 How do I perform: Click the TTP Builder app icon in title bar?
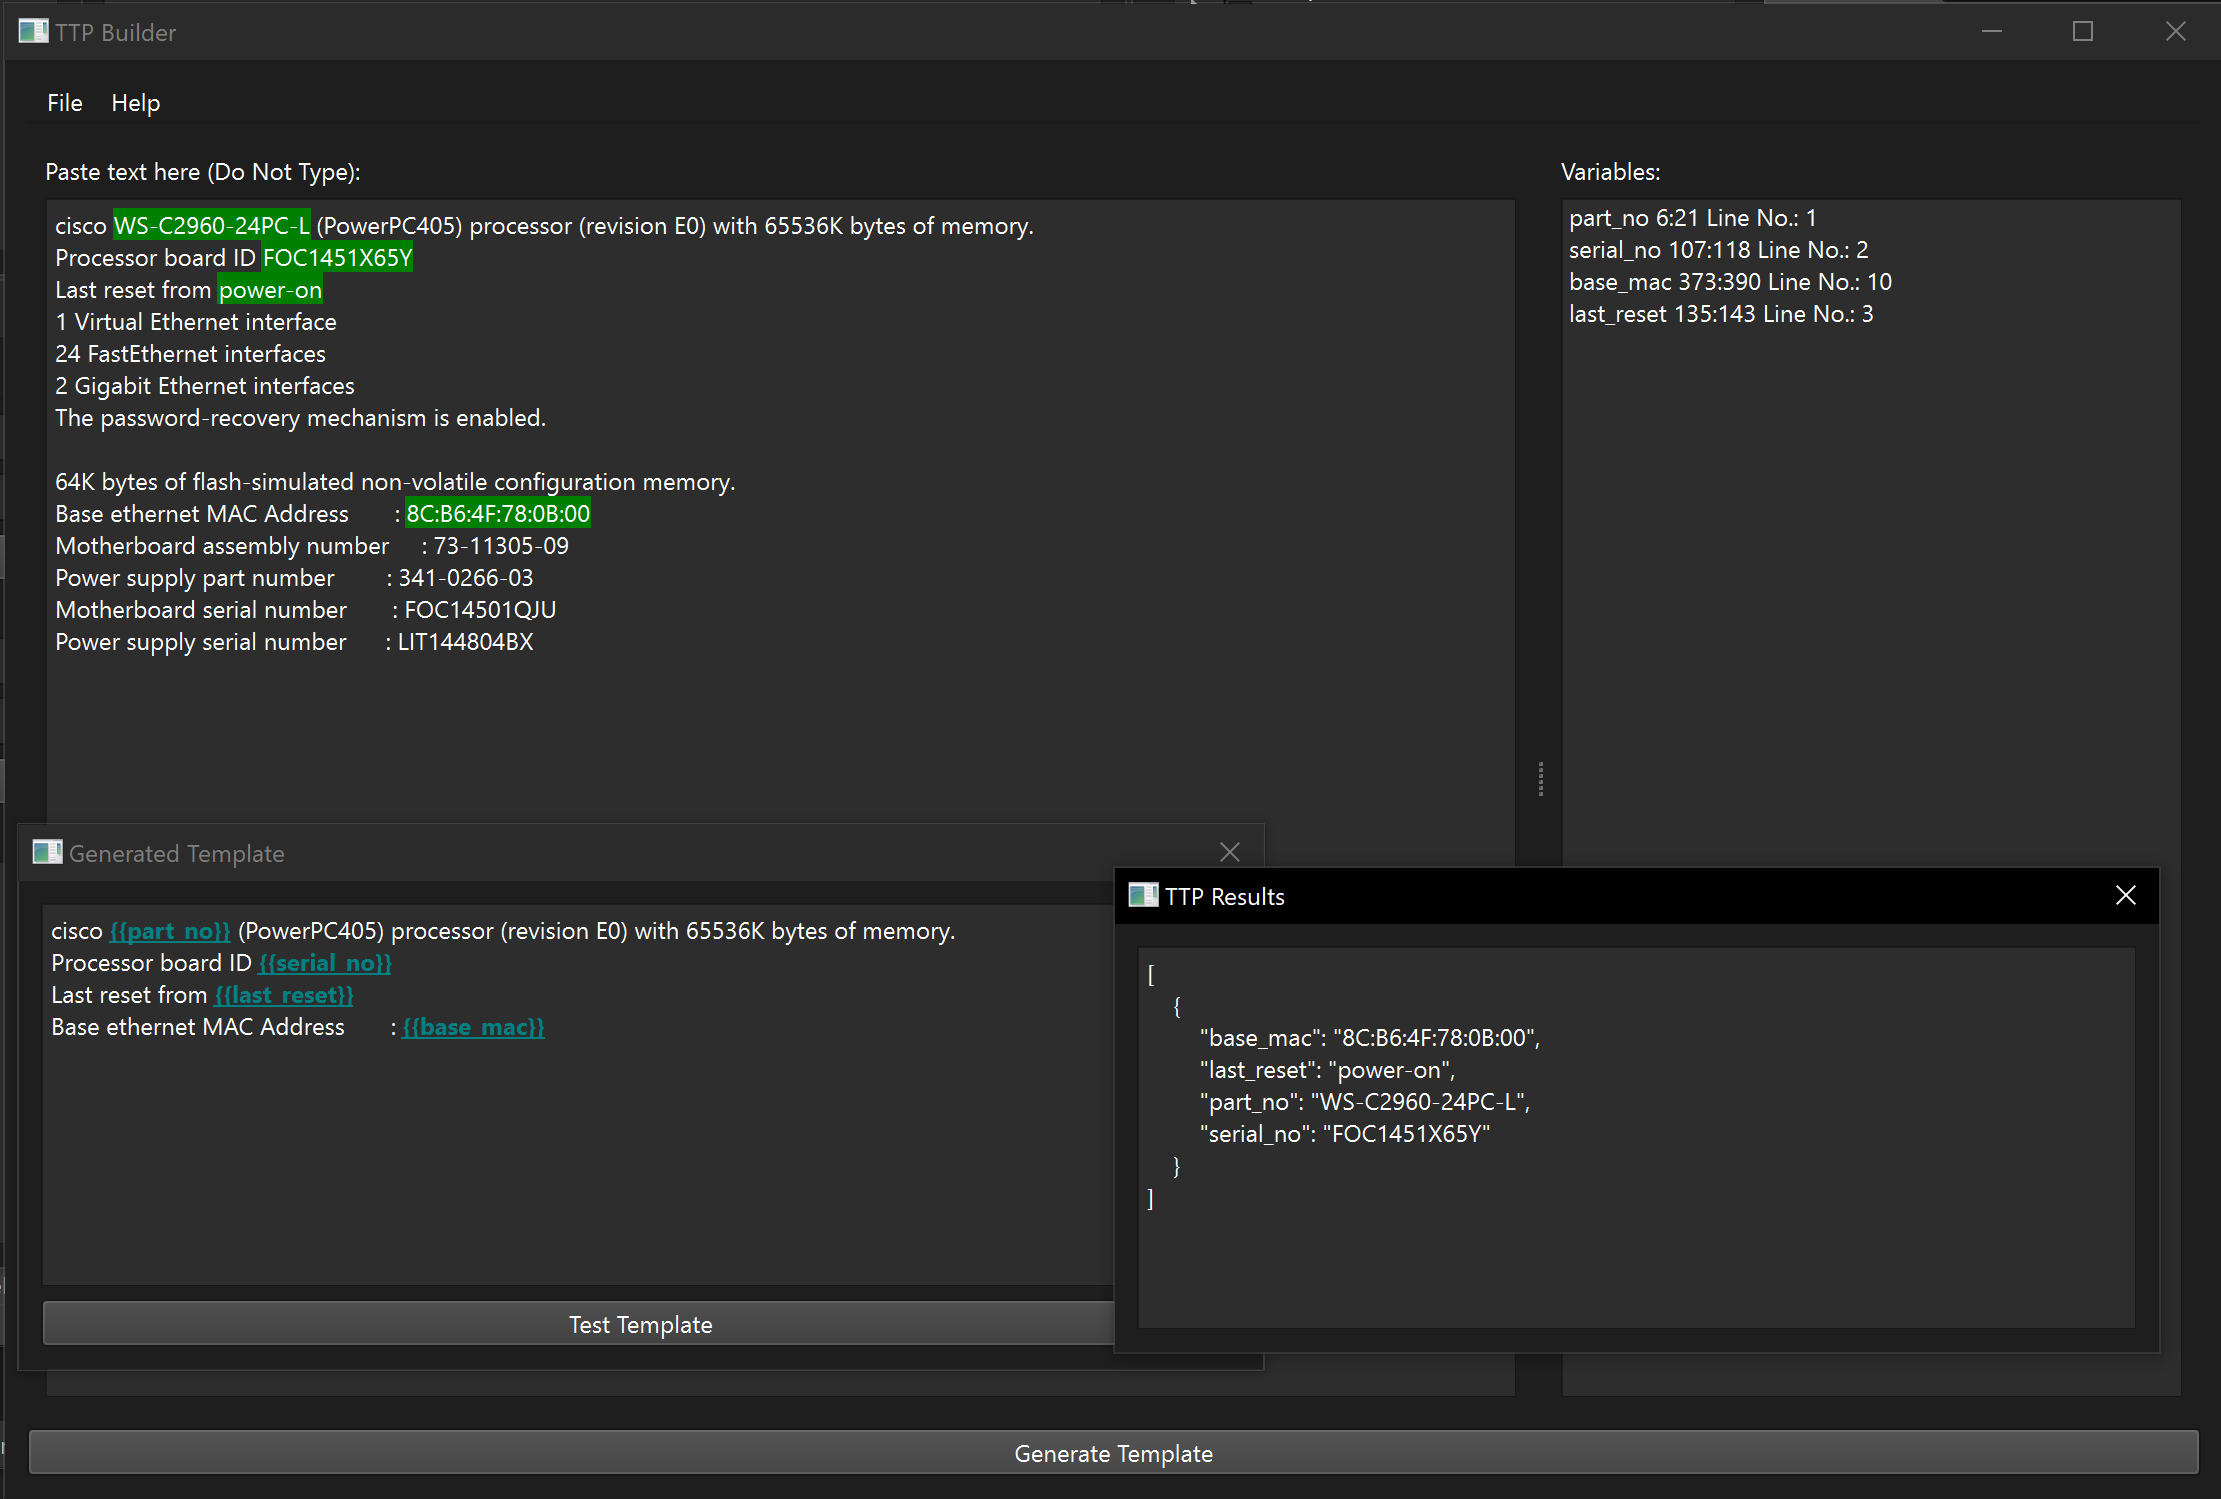pyautogui.click(x=33, y=31)
